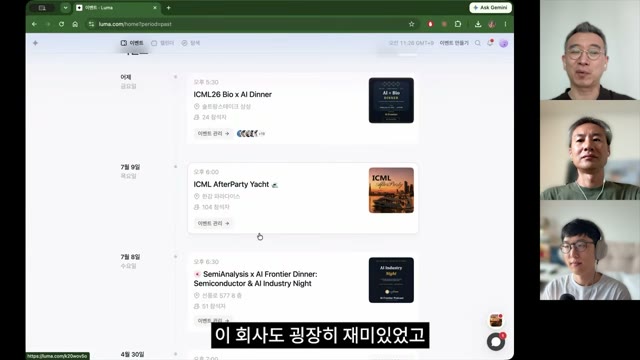
Task: Click the Ask Gemini button
Action: coord(490,7)
